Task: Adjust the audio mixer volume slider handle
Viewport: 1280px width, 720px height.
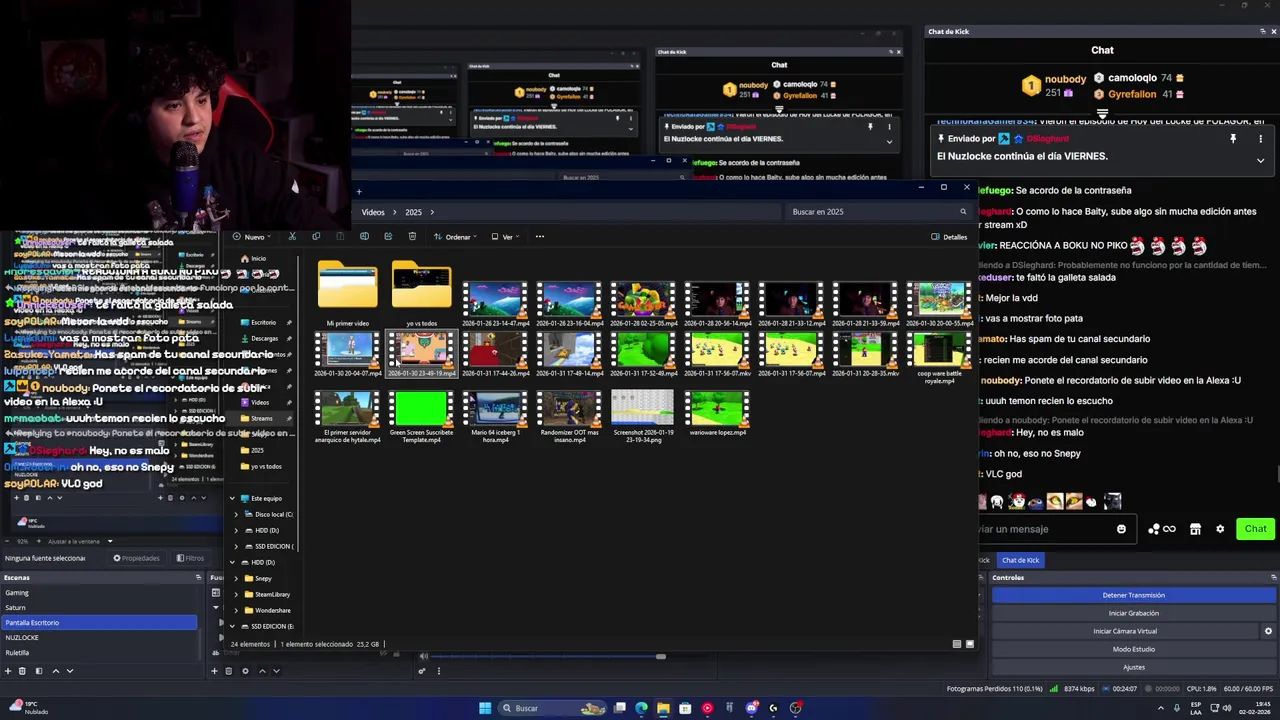Action: [660, 656]
